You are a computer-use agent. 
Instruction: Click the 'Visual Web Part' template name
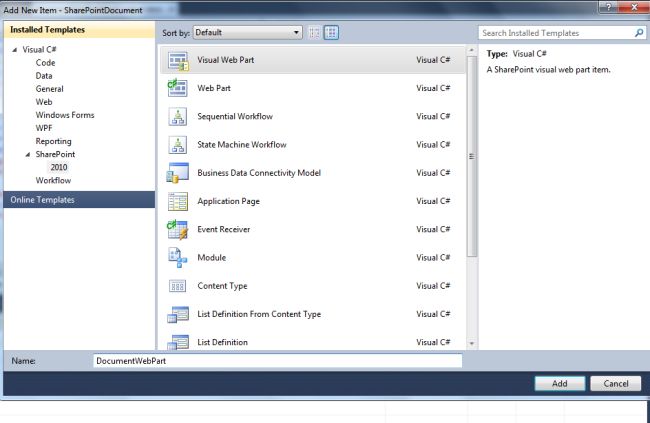coord(226,60)
